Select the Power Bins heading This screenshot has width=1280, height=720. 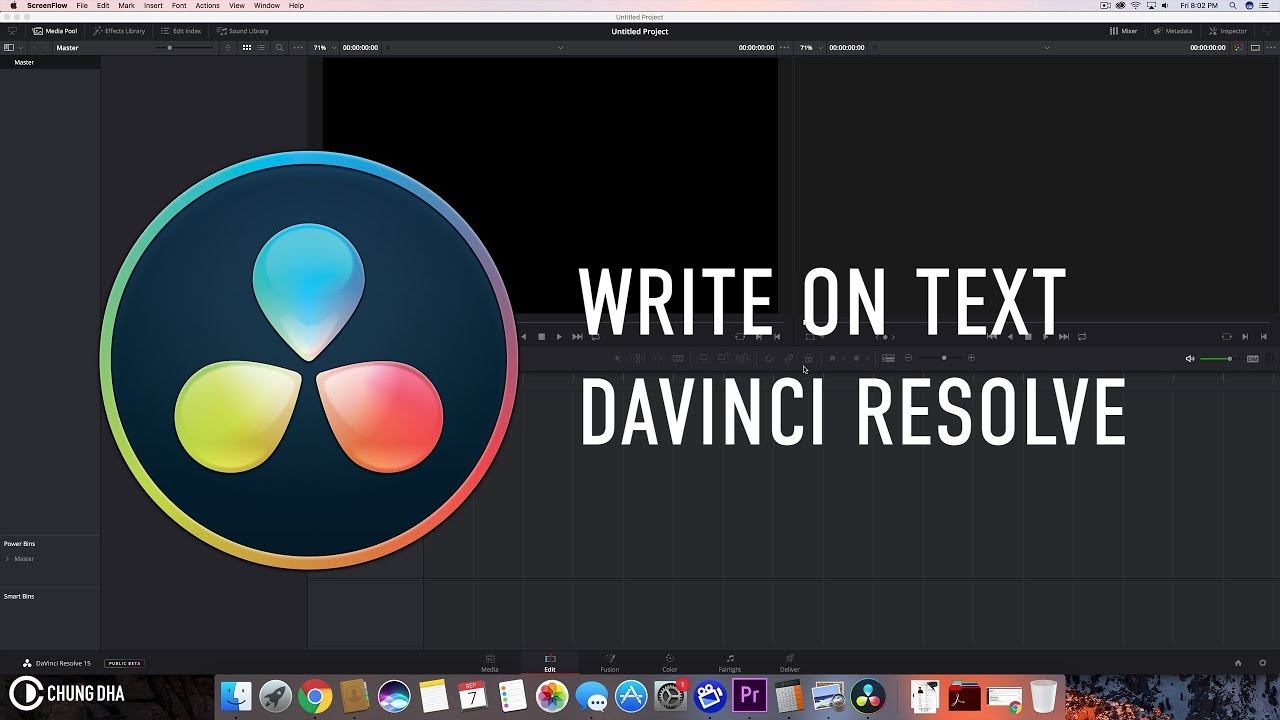coord(20,544)
